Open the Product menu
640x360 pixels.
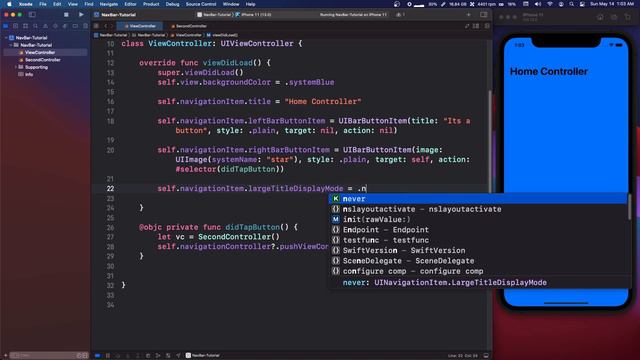tap(151, 4)
